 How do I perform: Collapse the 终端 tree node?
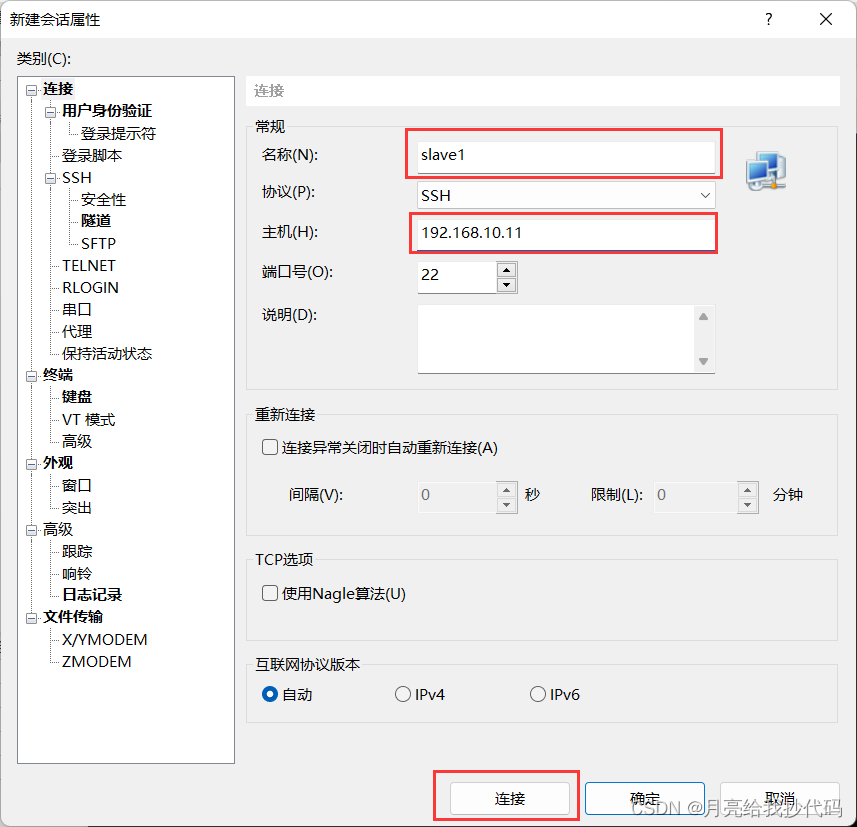click(x=32, y=376)
